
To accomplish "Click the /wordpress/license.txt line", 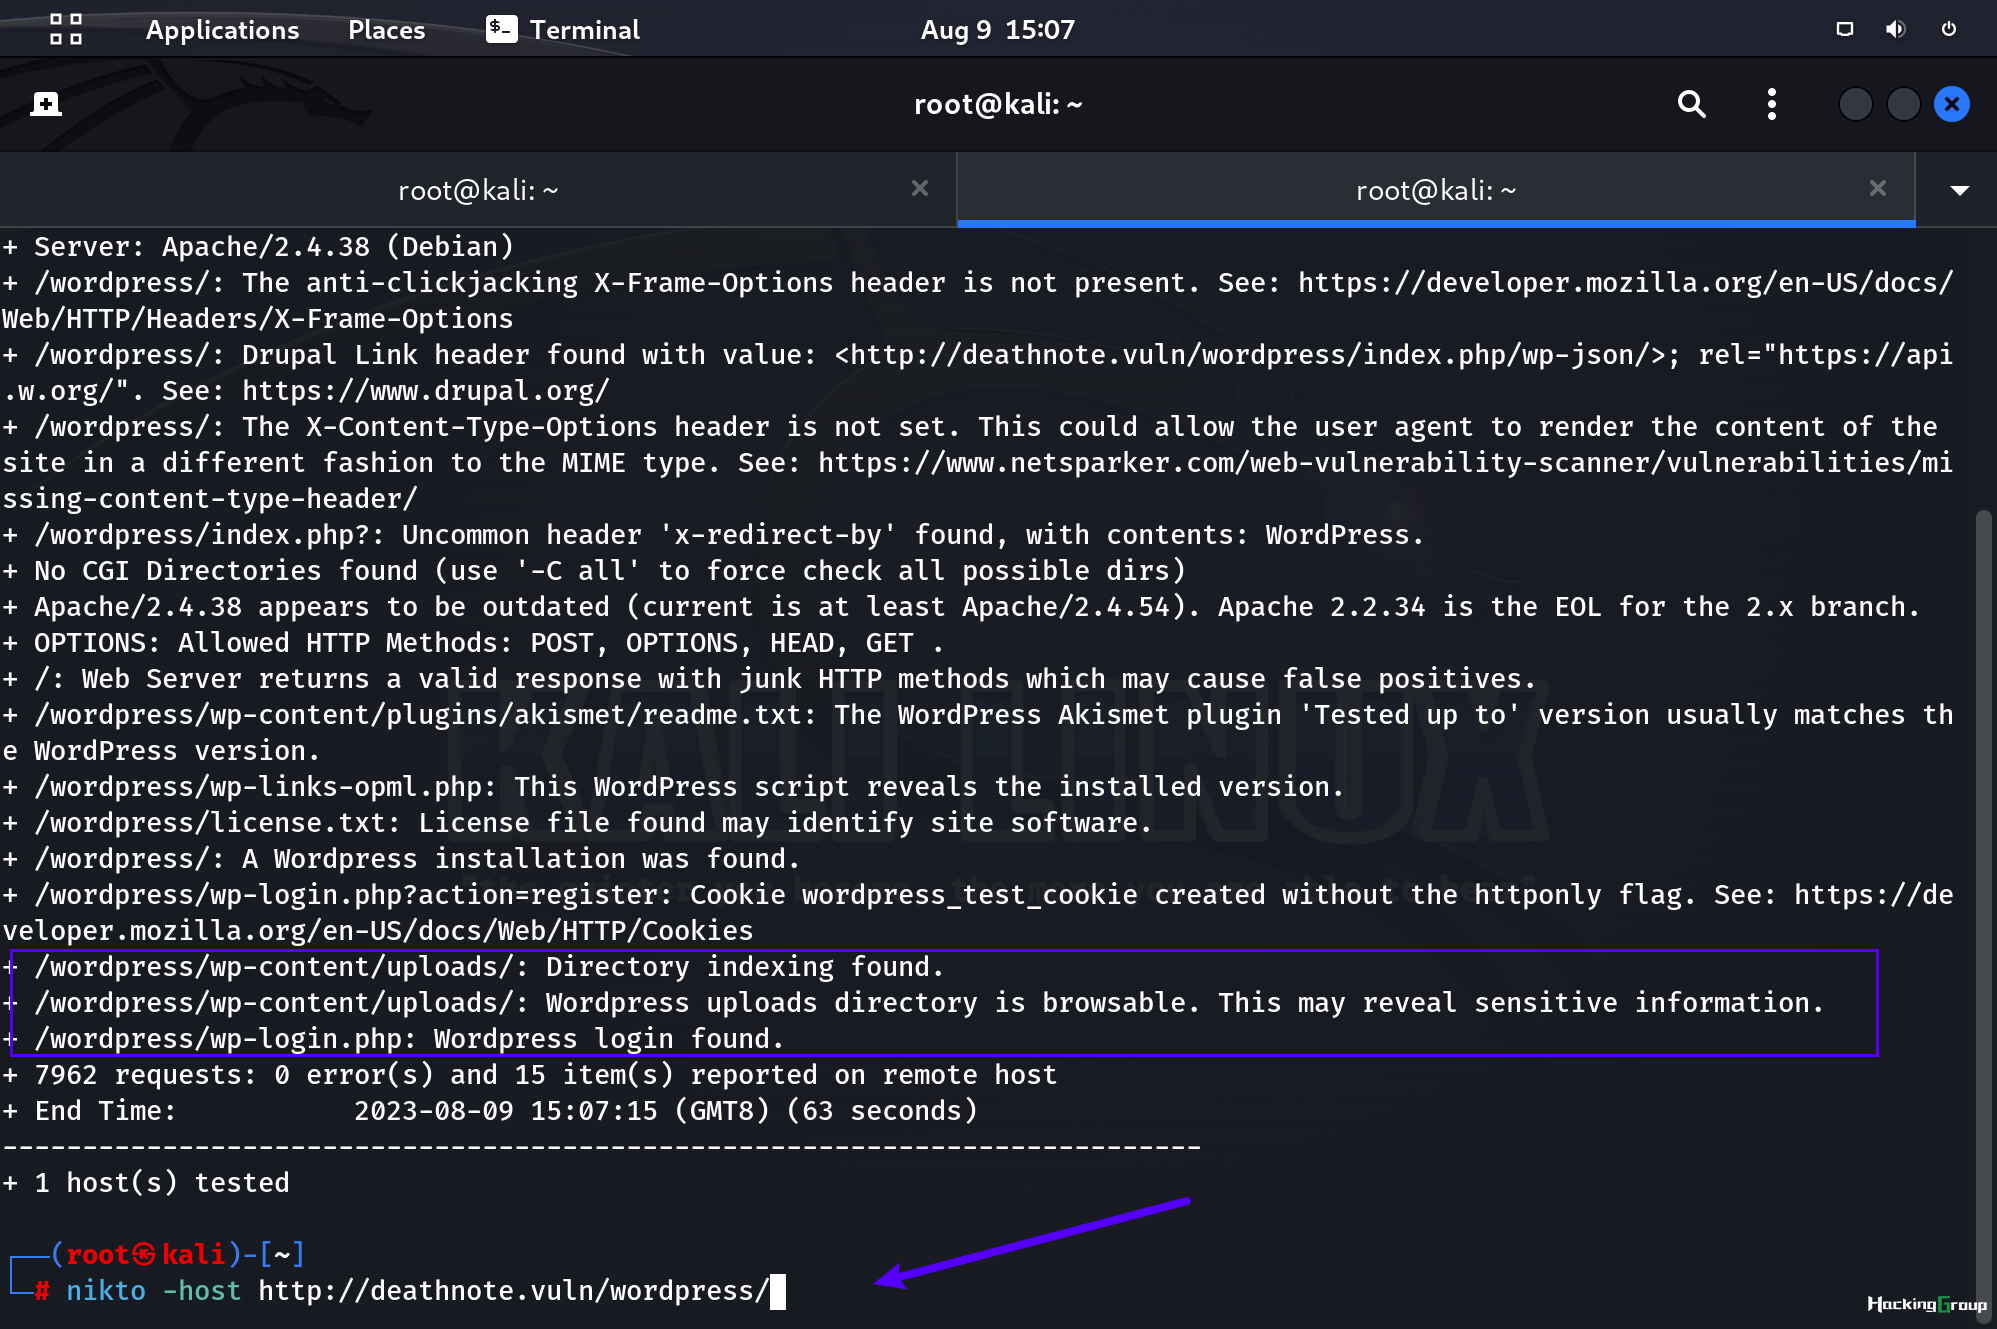I will pos(577,823).
